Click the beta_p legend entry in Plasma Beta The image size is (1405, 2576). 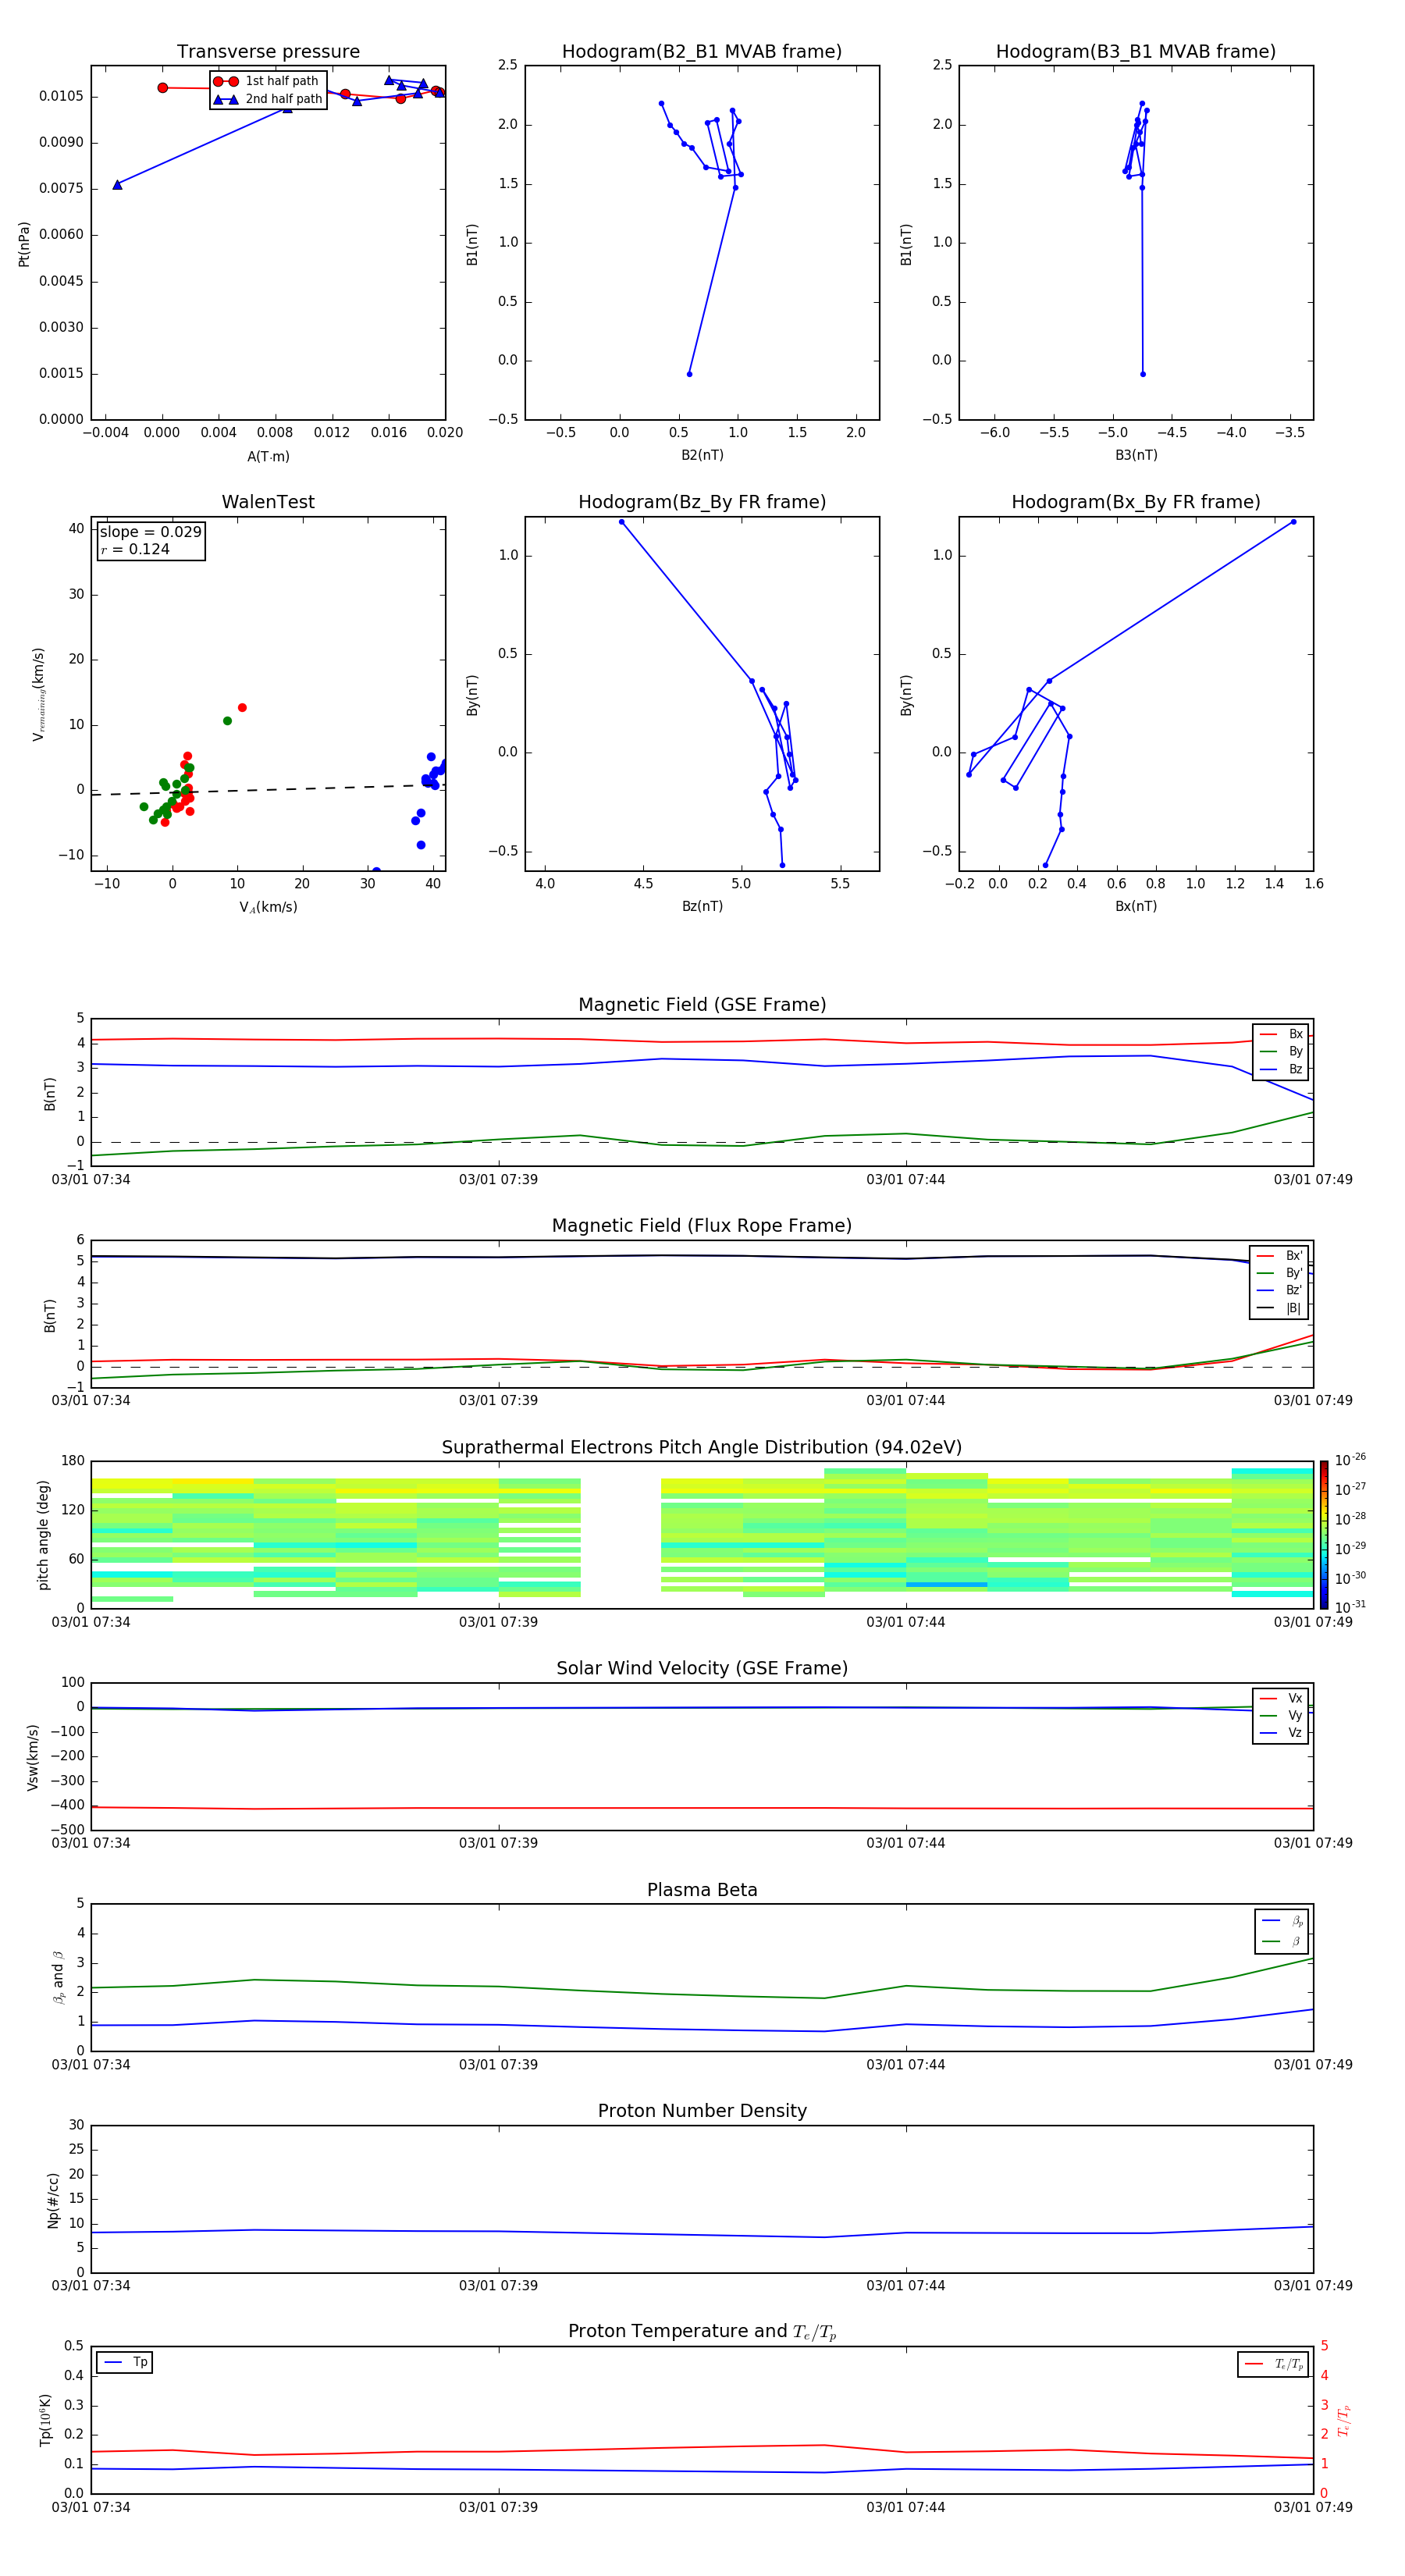(1282, 1921)
